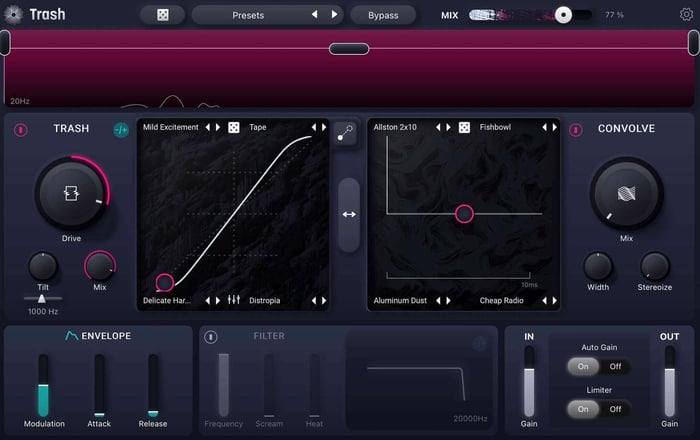Viewport: 700px width, 440px height.
Task: Toggle Trash module power button
Action: [x=21, y=130]
